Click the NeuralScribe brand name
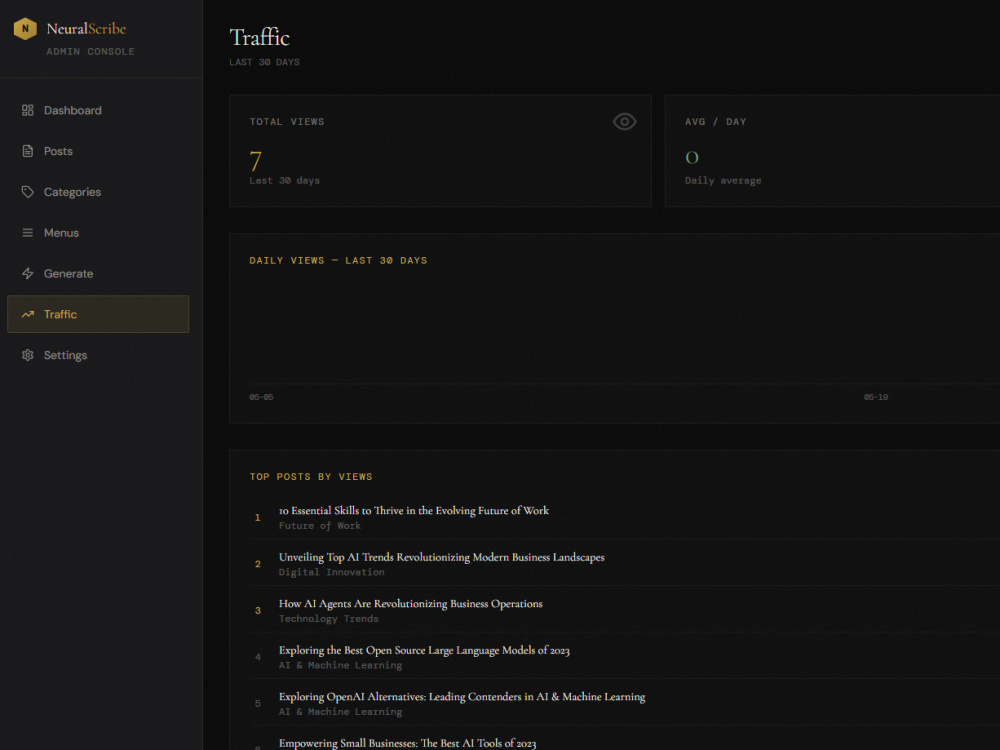The width and height of the screenshot is (1000, 750). tap(86, 29)
